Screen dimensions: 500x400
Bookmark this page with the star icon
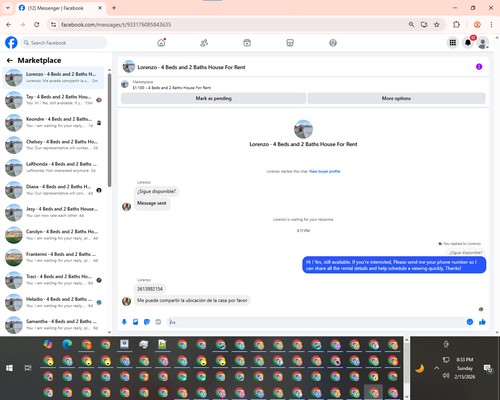coord(437,25)
